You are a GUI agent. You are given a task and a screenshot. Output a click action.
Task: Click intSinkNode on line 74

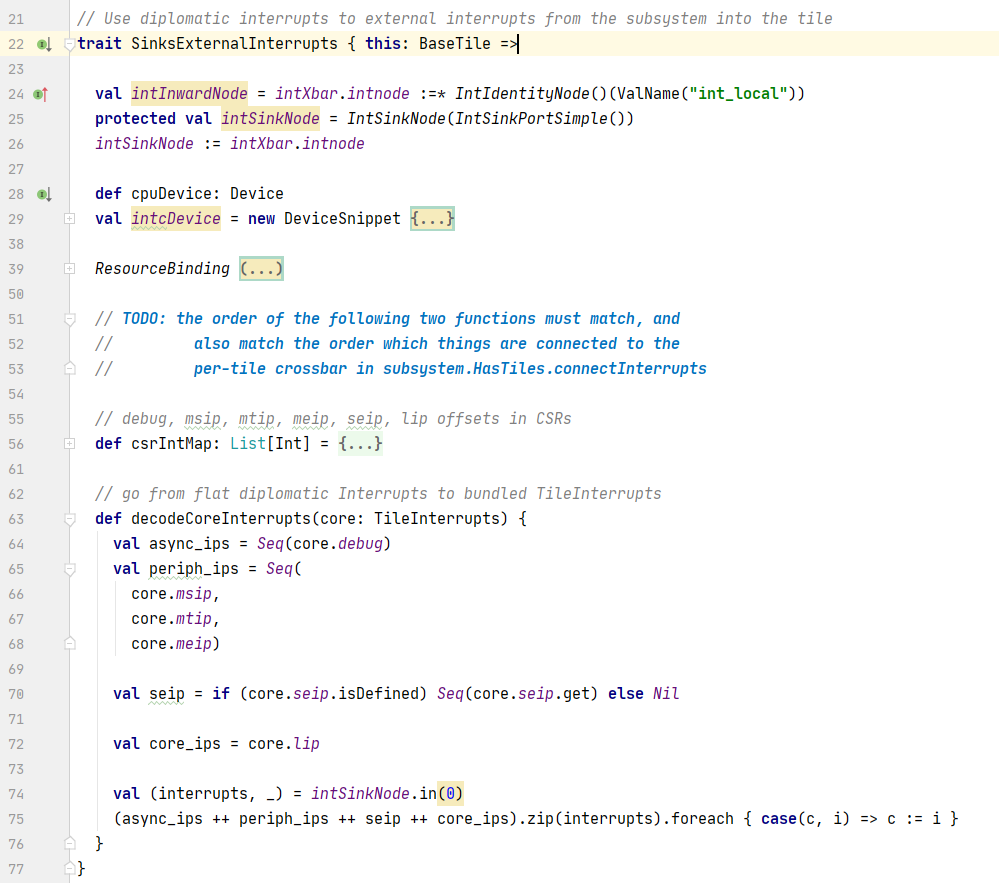pyautogui.click(x=360, y=794)
